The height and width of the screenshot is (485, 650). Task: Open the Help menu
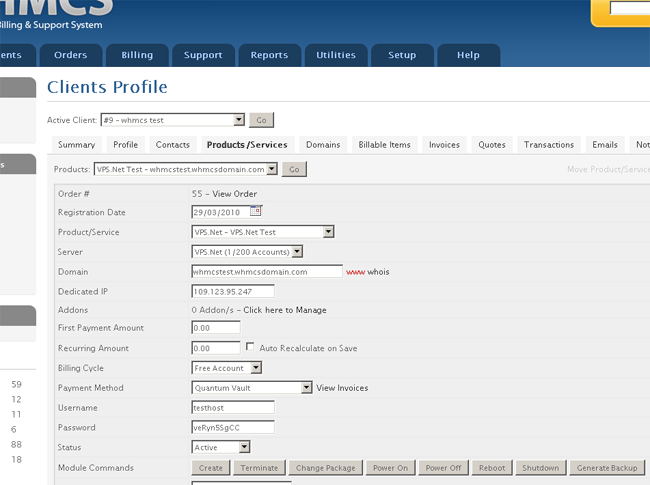coord(468,55)
